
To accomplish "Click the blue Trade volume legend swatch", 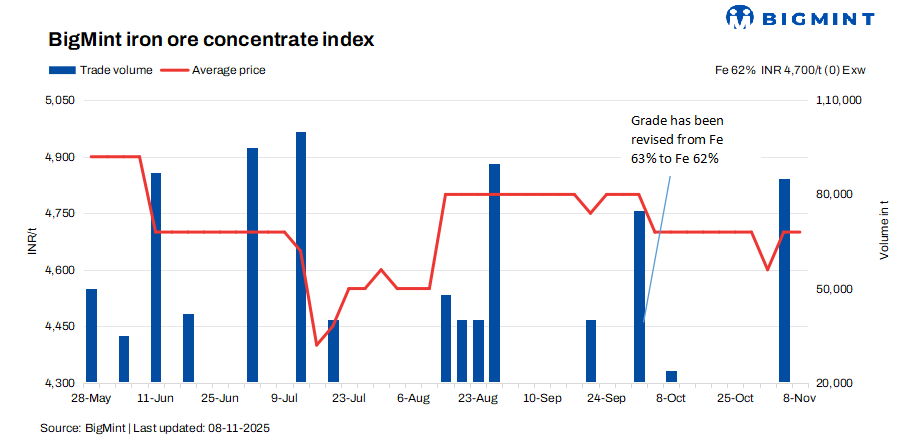I will pyautogui.click(x=61, y=70).
